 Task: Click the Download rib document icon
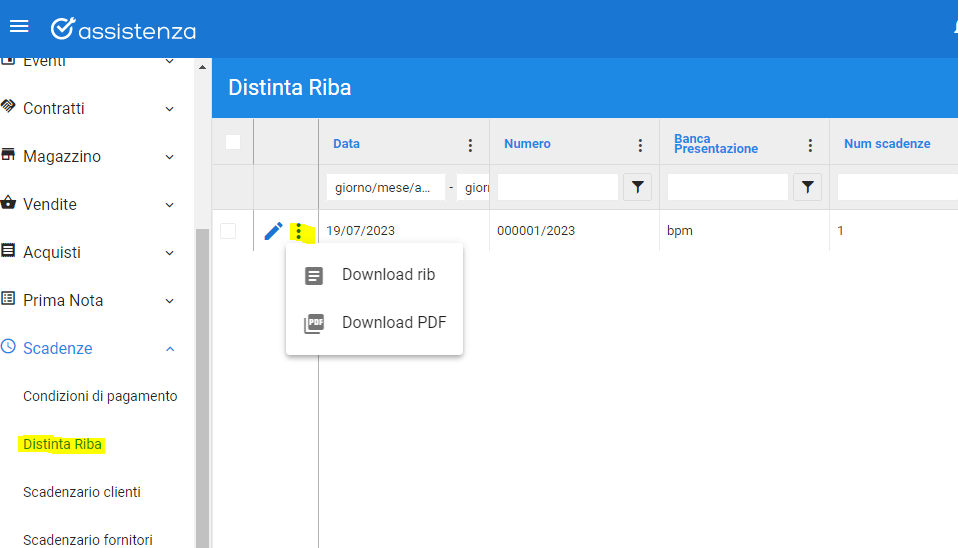point(314,276)
